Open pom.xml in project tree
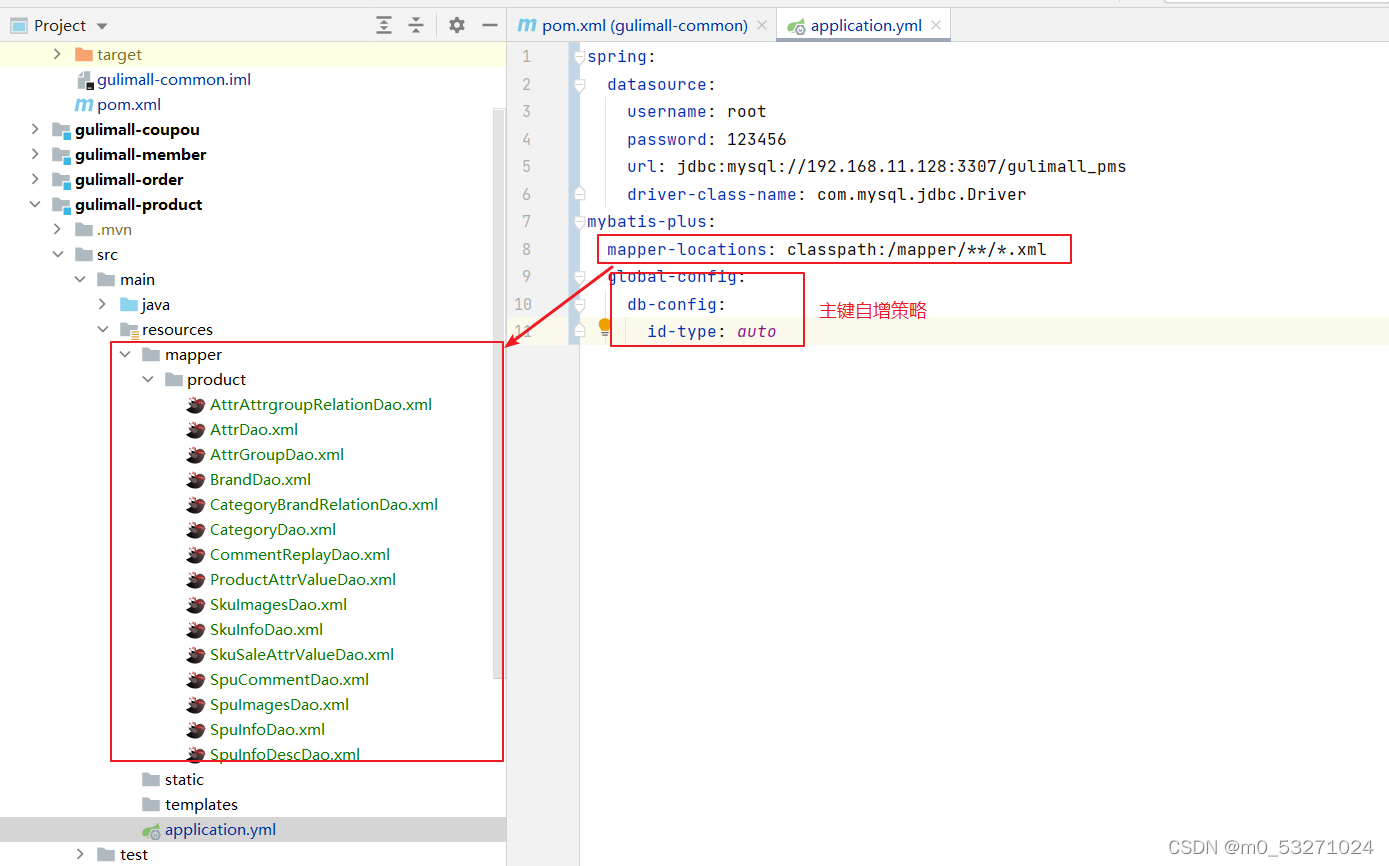1389x866 pixels. (x=129, y=104)
